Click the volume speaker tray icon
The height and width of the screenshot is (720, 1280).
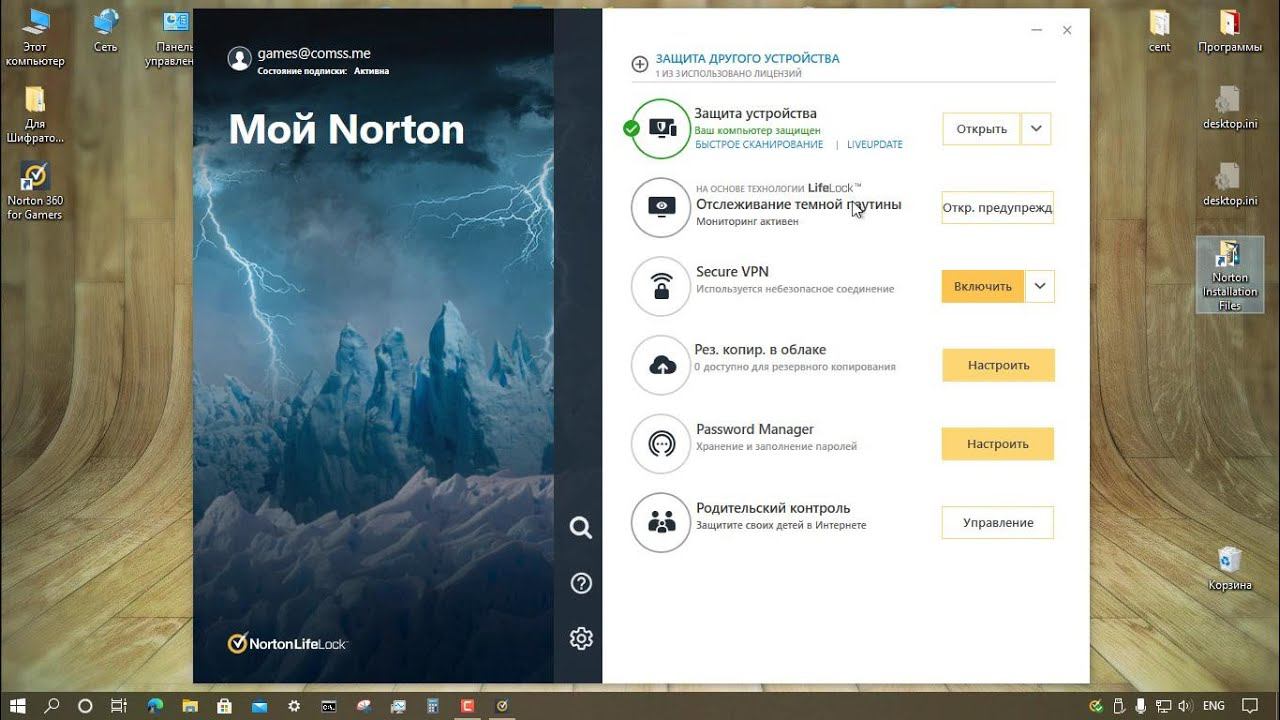tap(1185, 706)
